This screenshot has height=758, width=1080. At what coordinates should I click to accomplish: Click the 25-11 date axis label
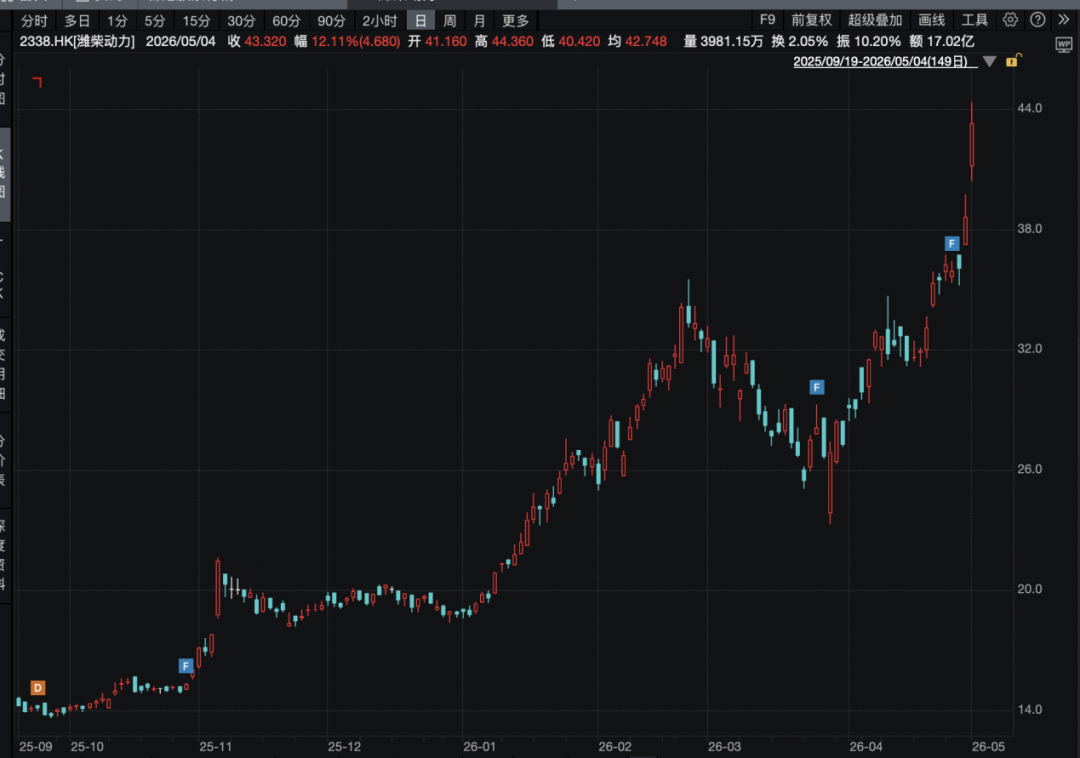(216, 746)
